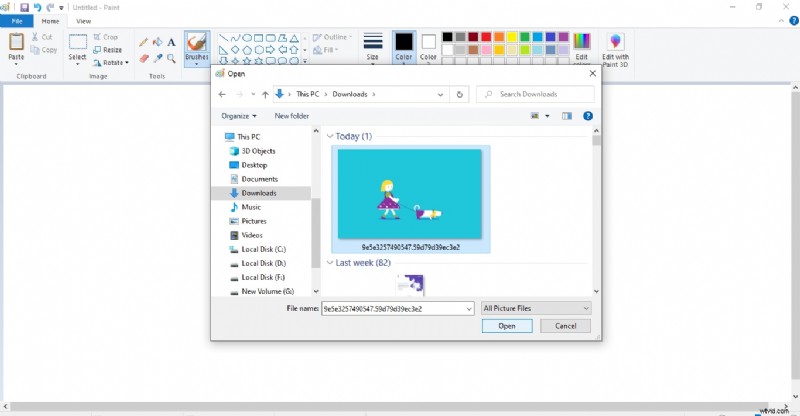Viewport: 800px width, 416px height.
Task: Toggle the preview pane in Open dialog
Action: (x=567, y=116)
